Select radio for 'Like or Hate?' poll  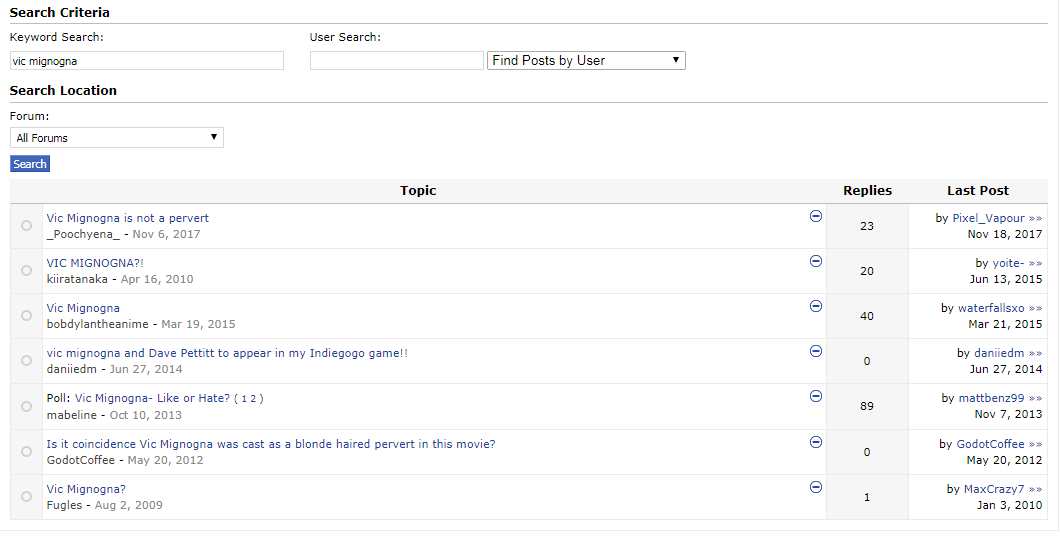(x=26, y=406)
